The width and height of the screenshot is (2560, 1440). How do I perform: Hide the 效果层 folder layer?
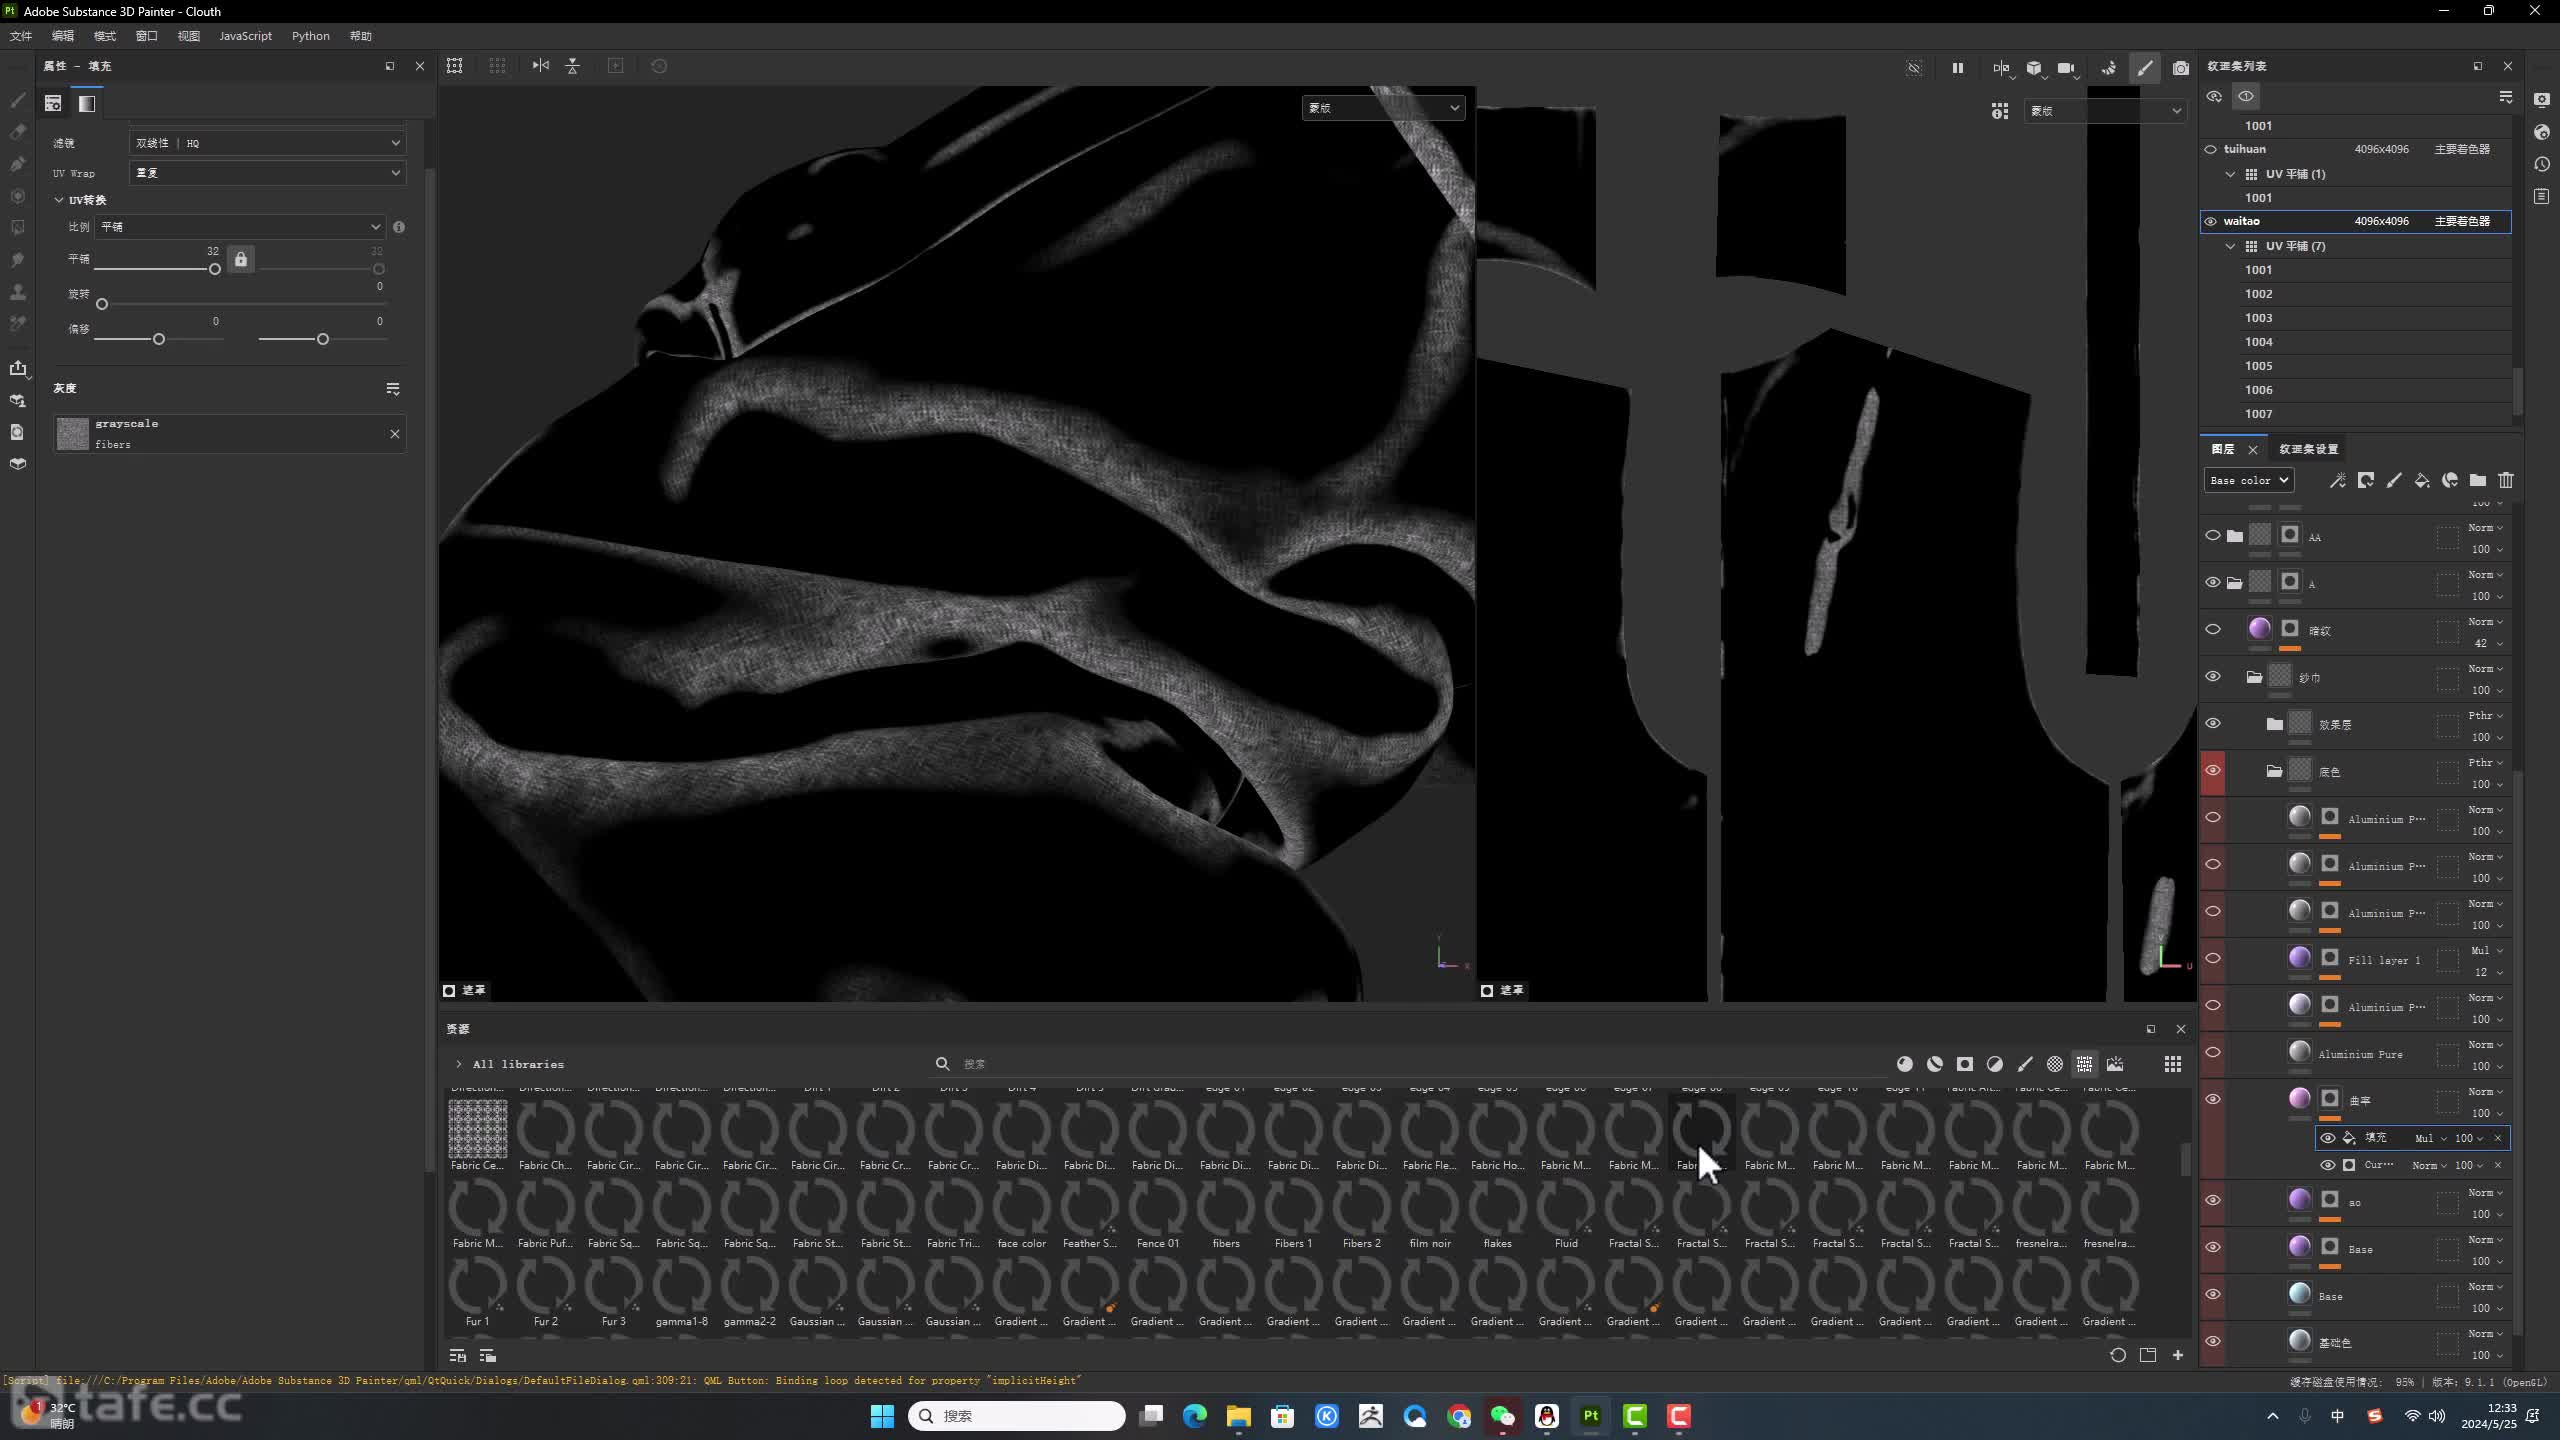tap(2213, 724)
